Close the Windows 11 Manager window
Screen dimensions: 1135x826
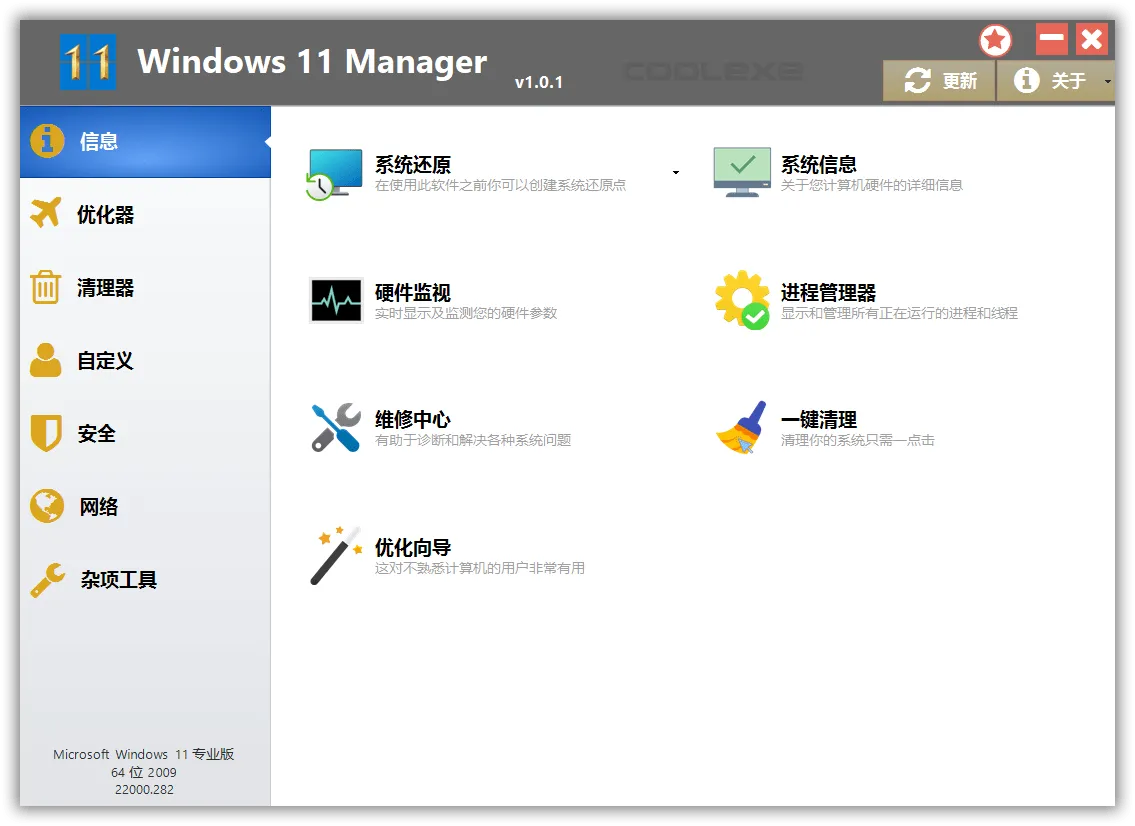[x=1092, y=39]
